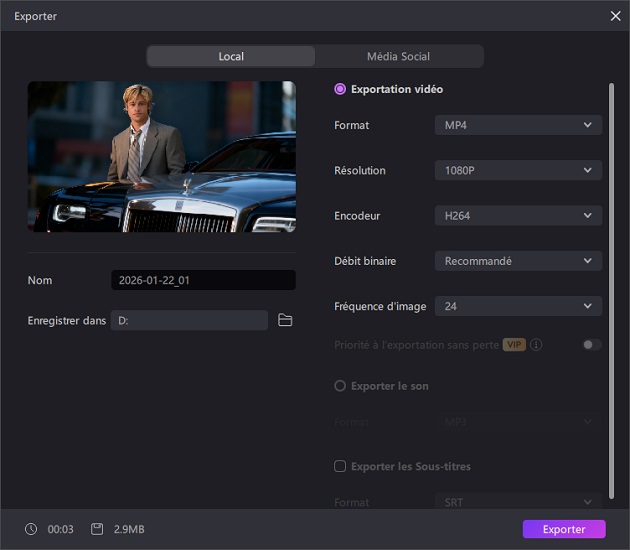Switch to the Local tab

click(231, 56)
